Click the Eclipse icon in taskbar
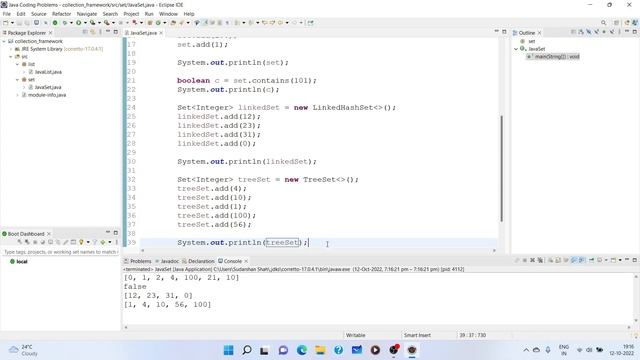This screenshot has width=640, height=360. pos(412,350)
